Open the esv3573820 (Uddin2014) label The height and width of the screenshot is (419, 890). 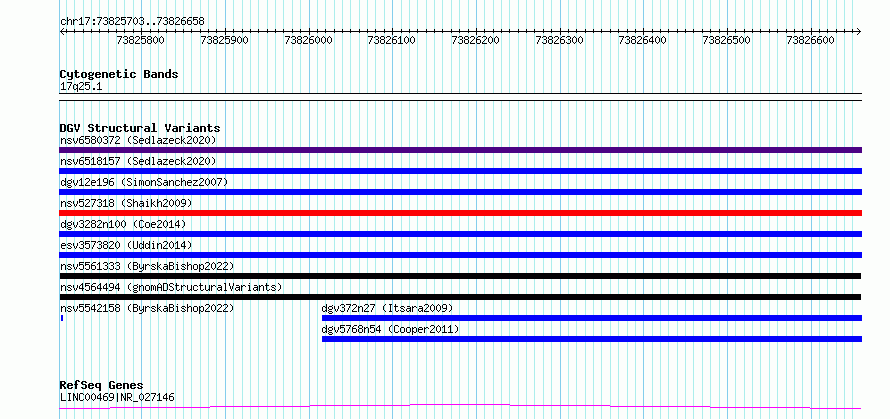pyautogui.click(x=126, y=245)
